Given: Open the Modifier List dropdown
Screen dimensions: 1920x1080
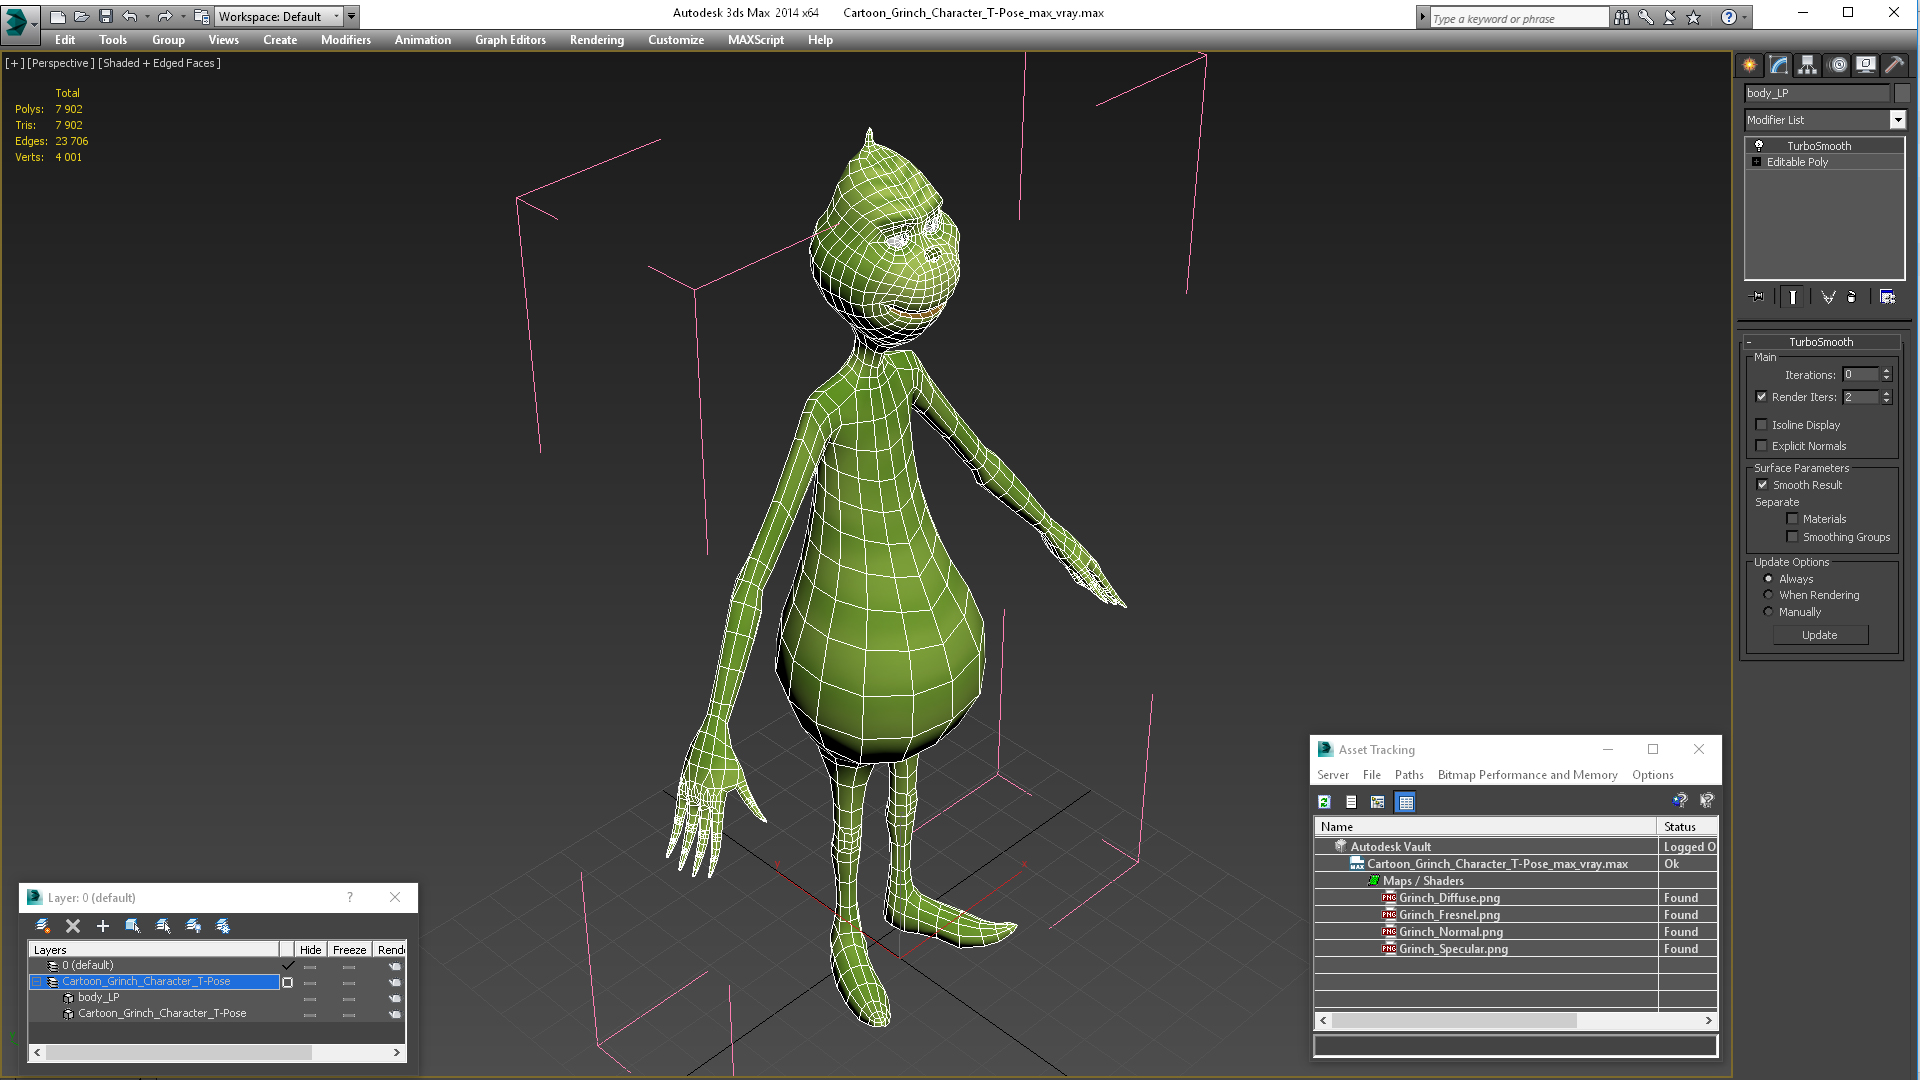Looking at the screenshot, I should pyautogui.click(x=1897, y=120).
